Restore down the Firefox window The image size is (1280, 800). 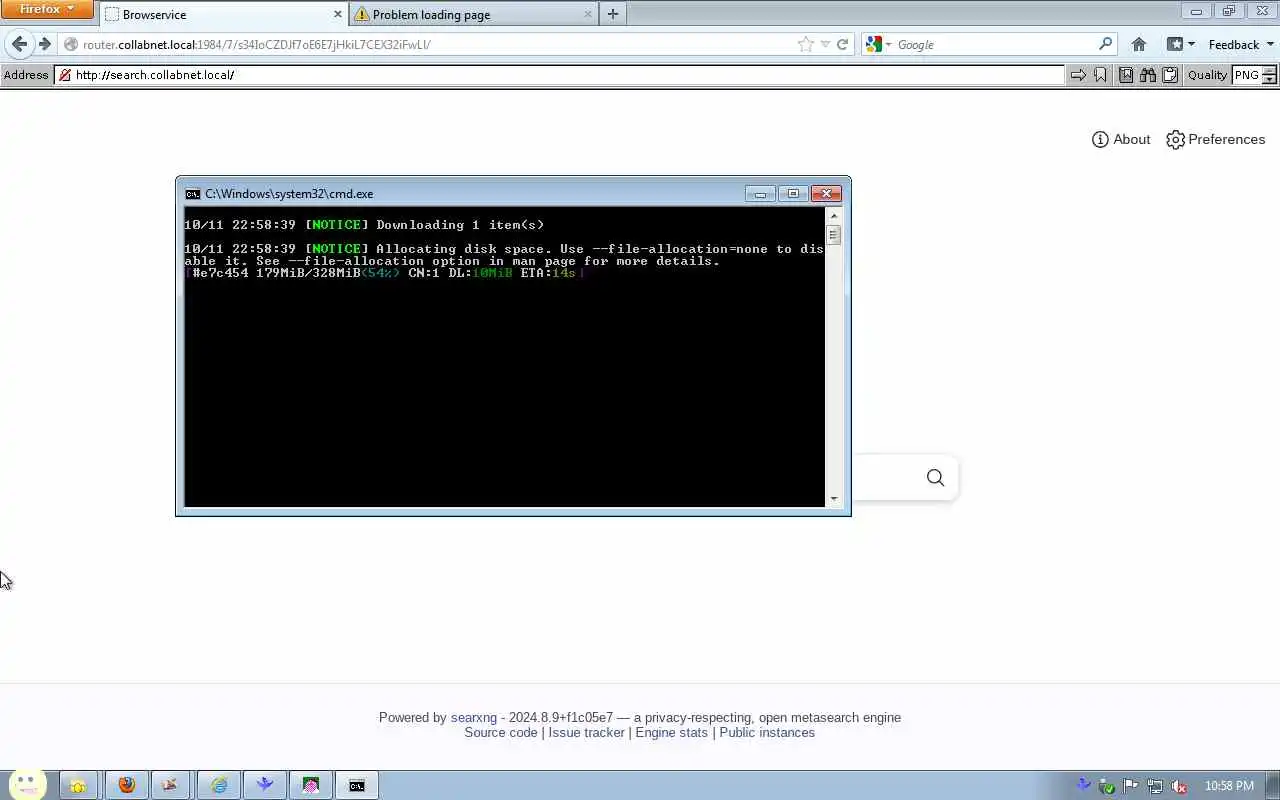(1228, 11)
